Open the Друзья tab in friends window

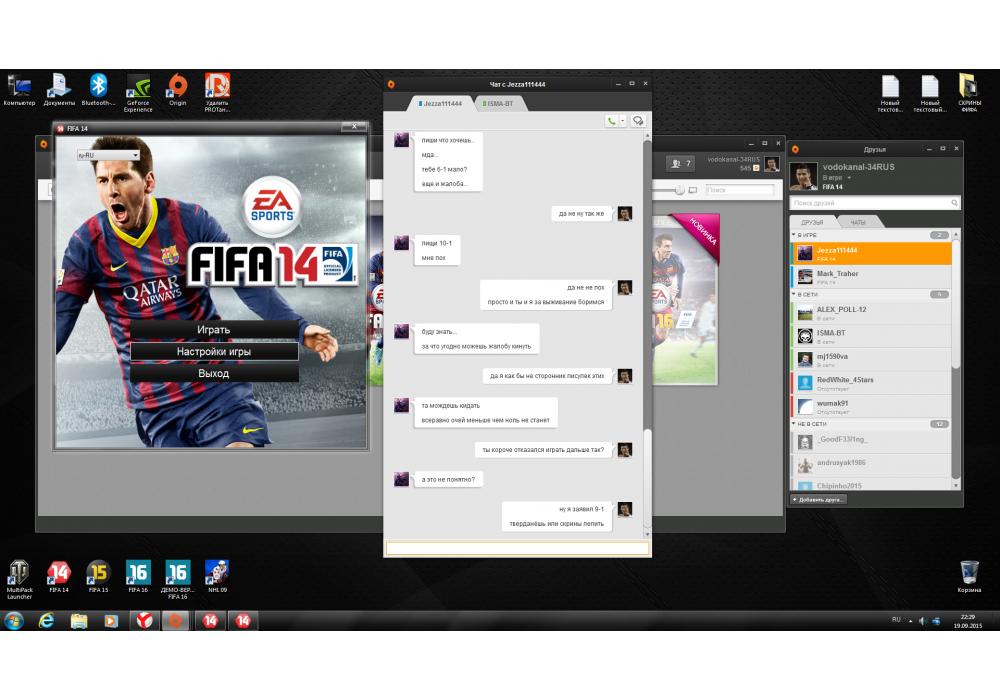812,222
